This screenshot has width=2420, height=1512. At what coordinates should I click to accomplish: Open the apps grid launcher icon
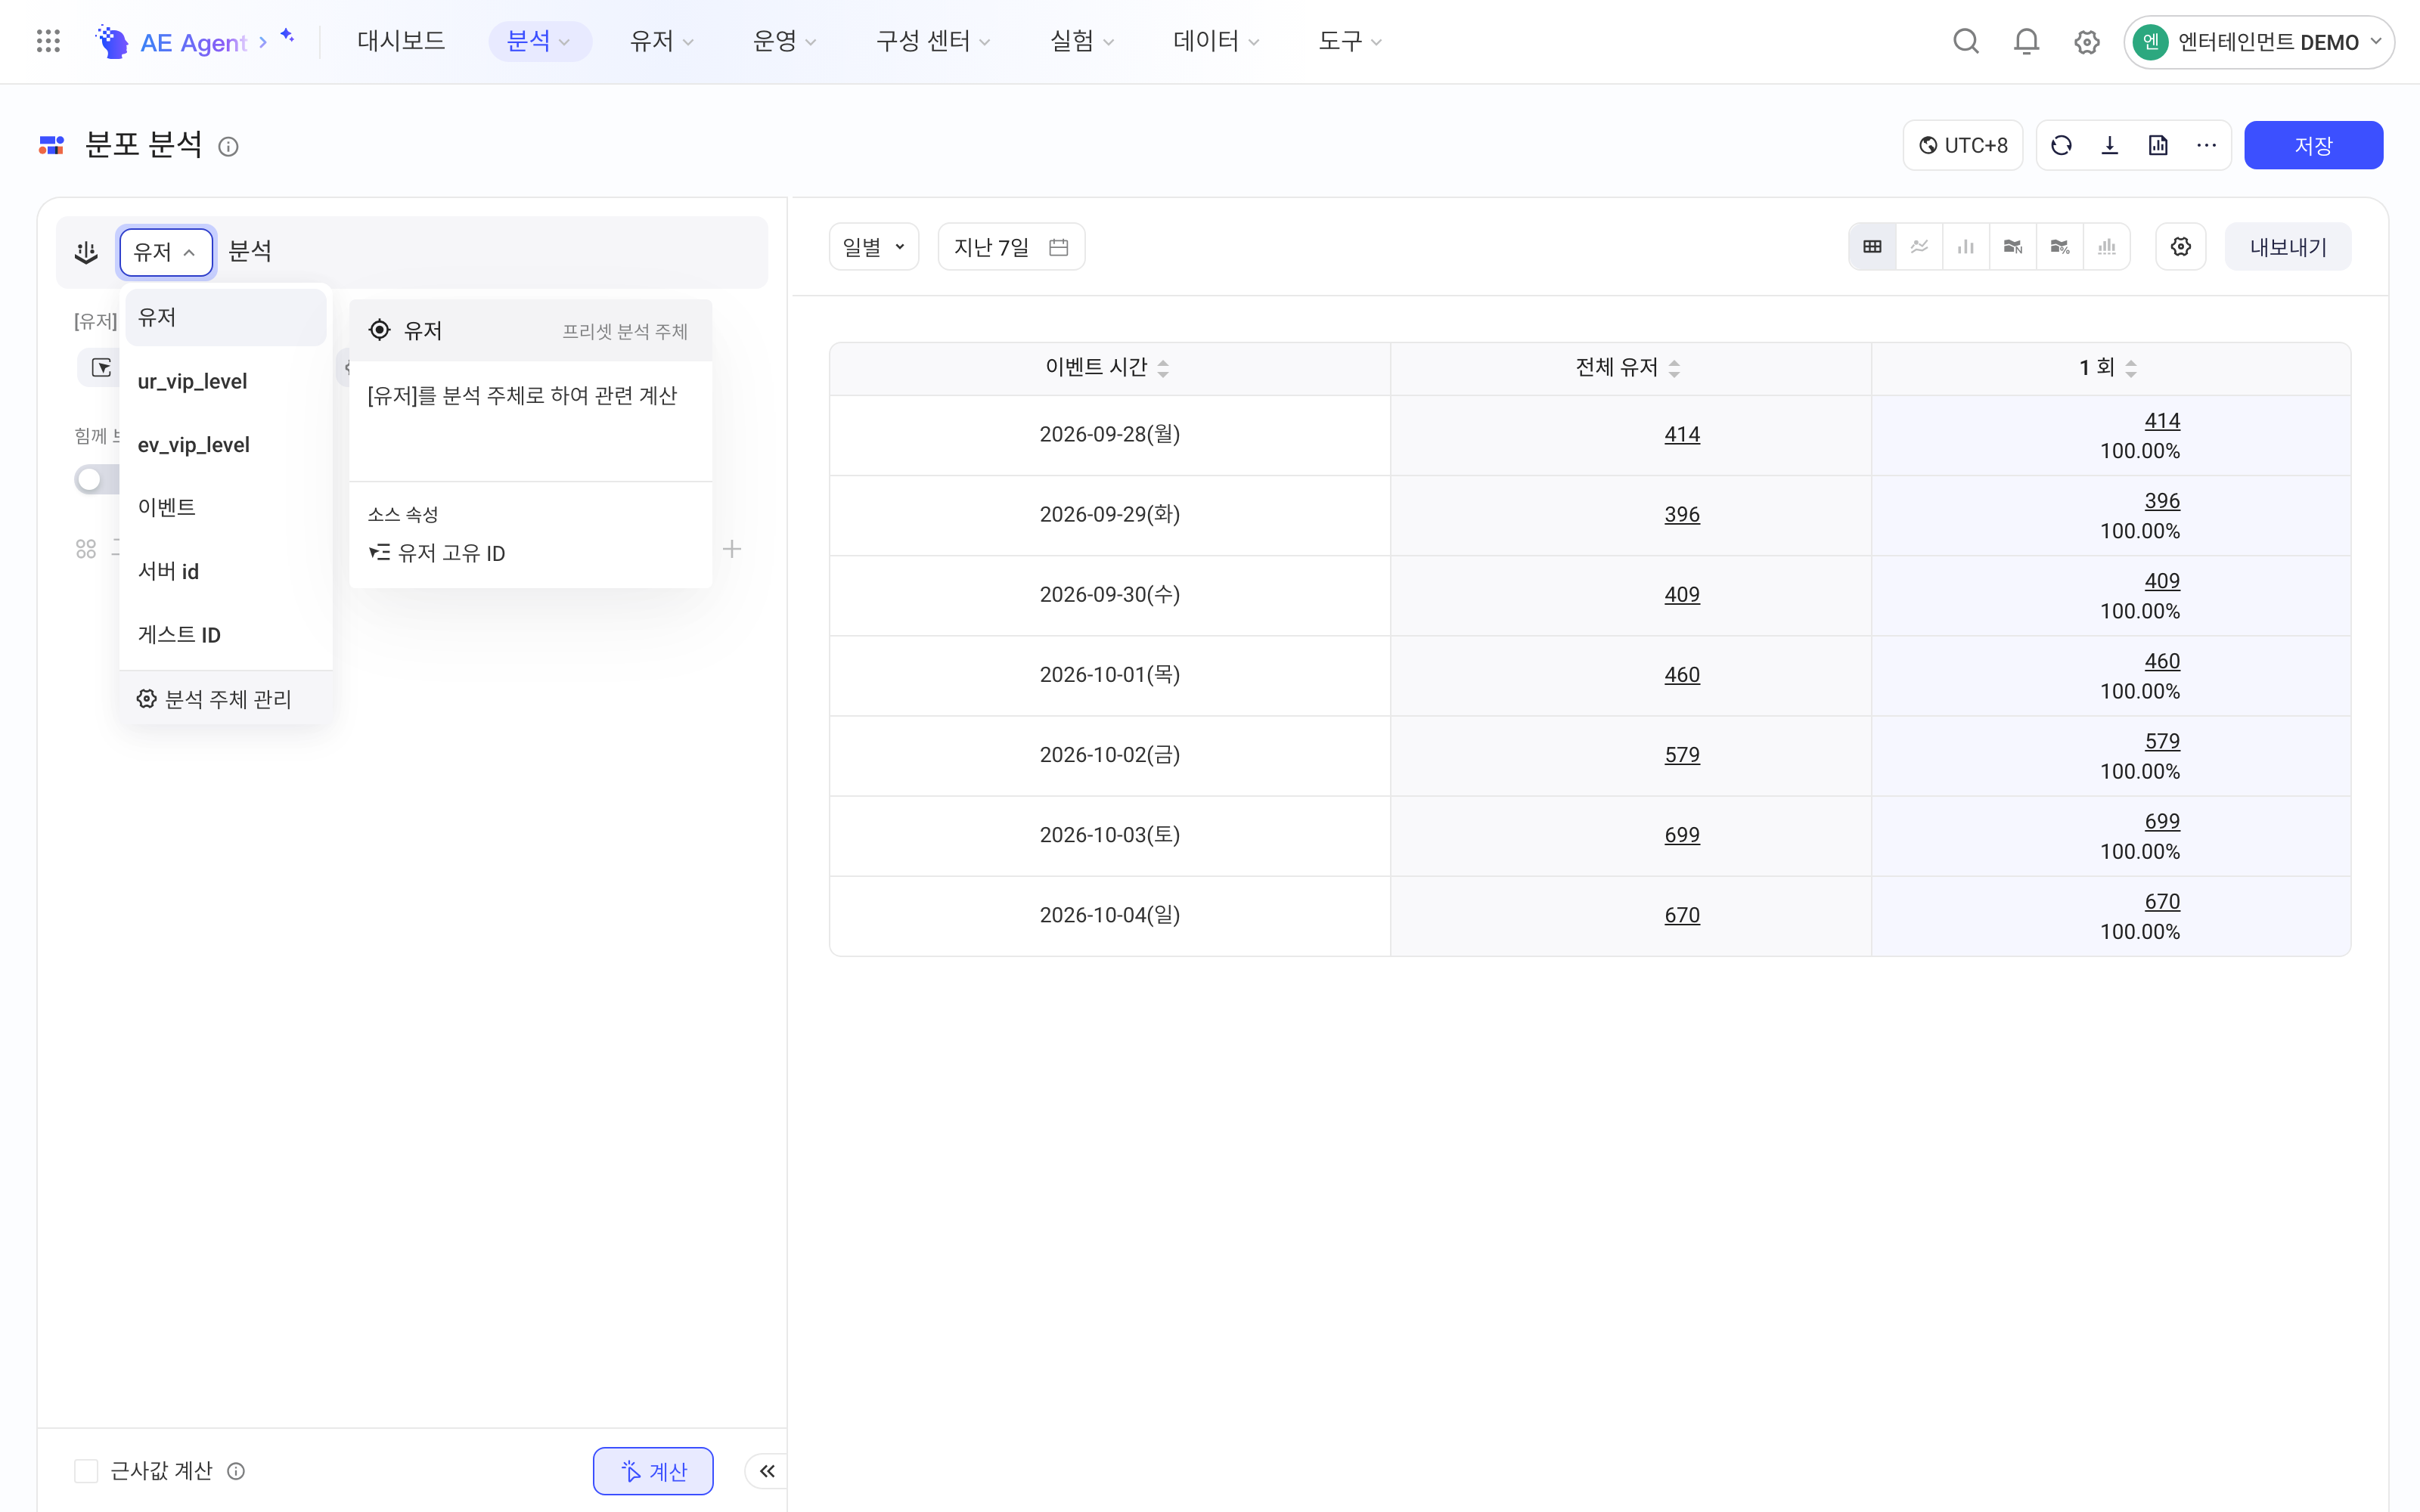point(48,41)
